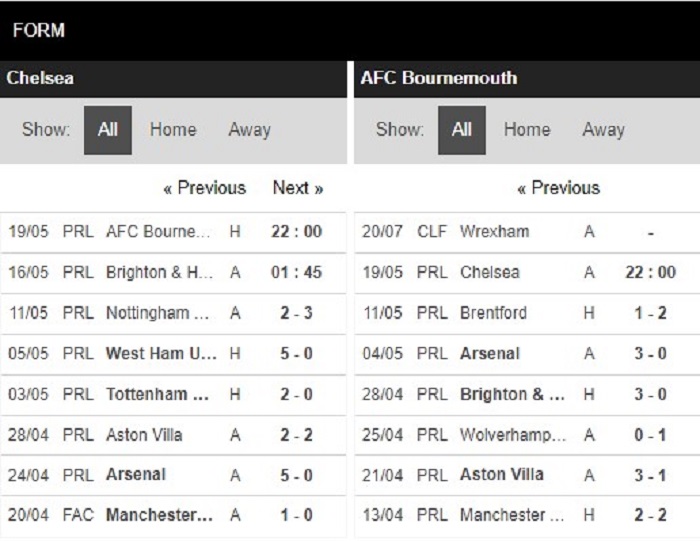Go to Next Chelsea matches

coord(298,187)
